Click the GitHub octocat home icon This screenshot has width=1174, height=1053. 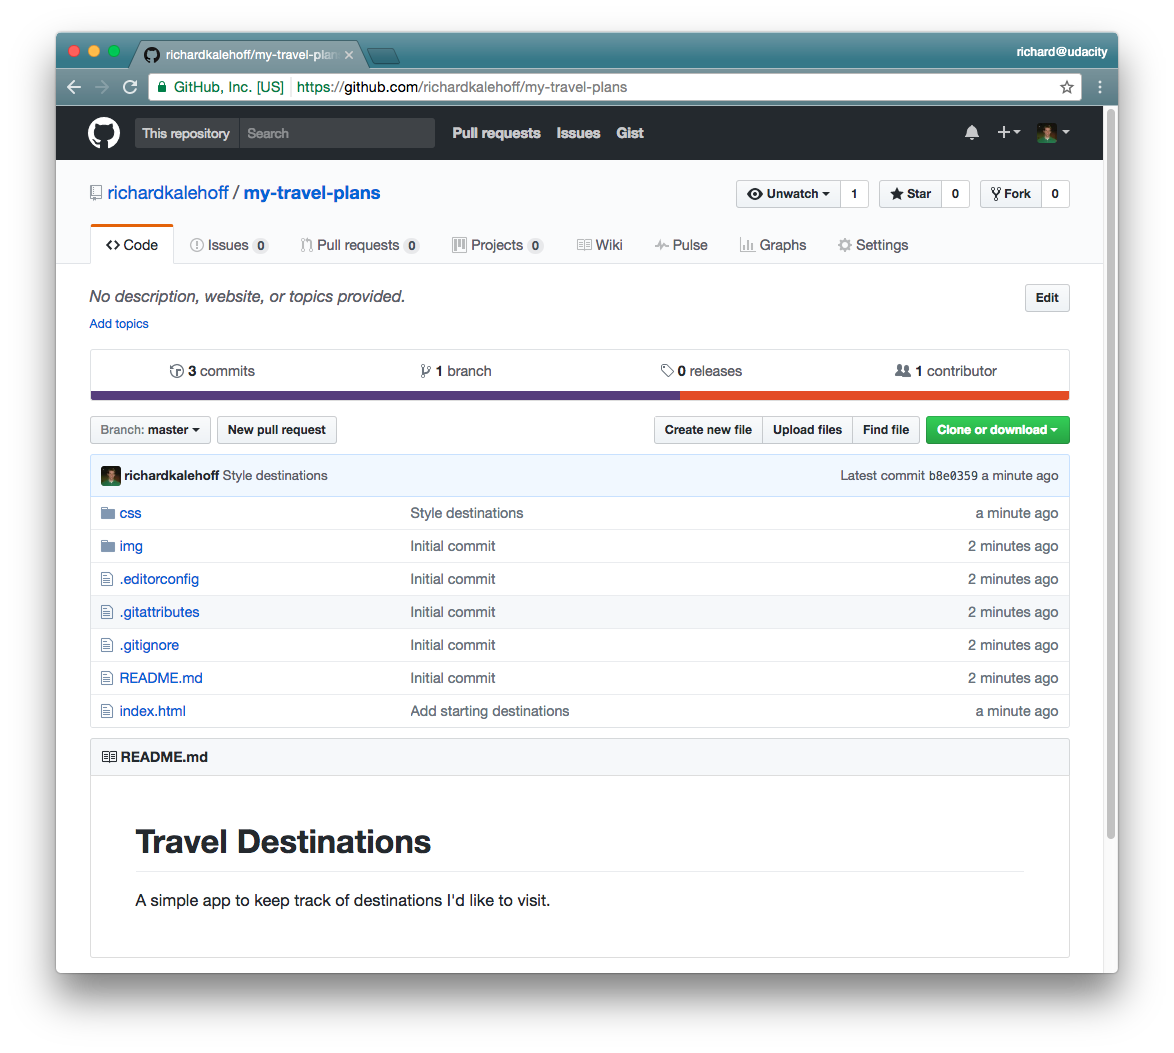coord(103,132)
